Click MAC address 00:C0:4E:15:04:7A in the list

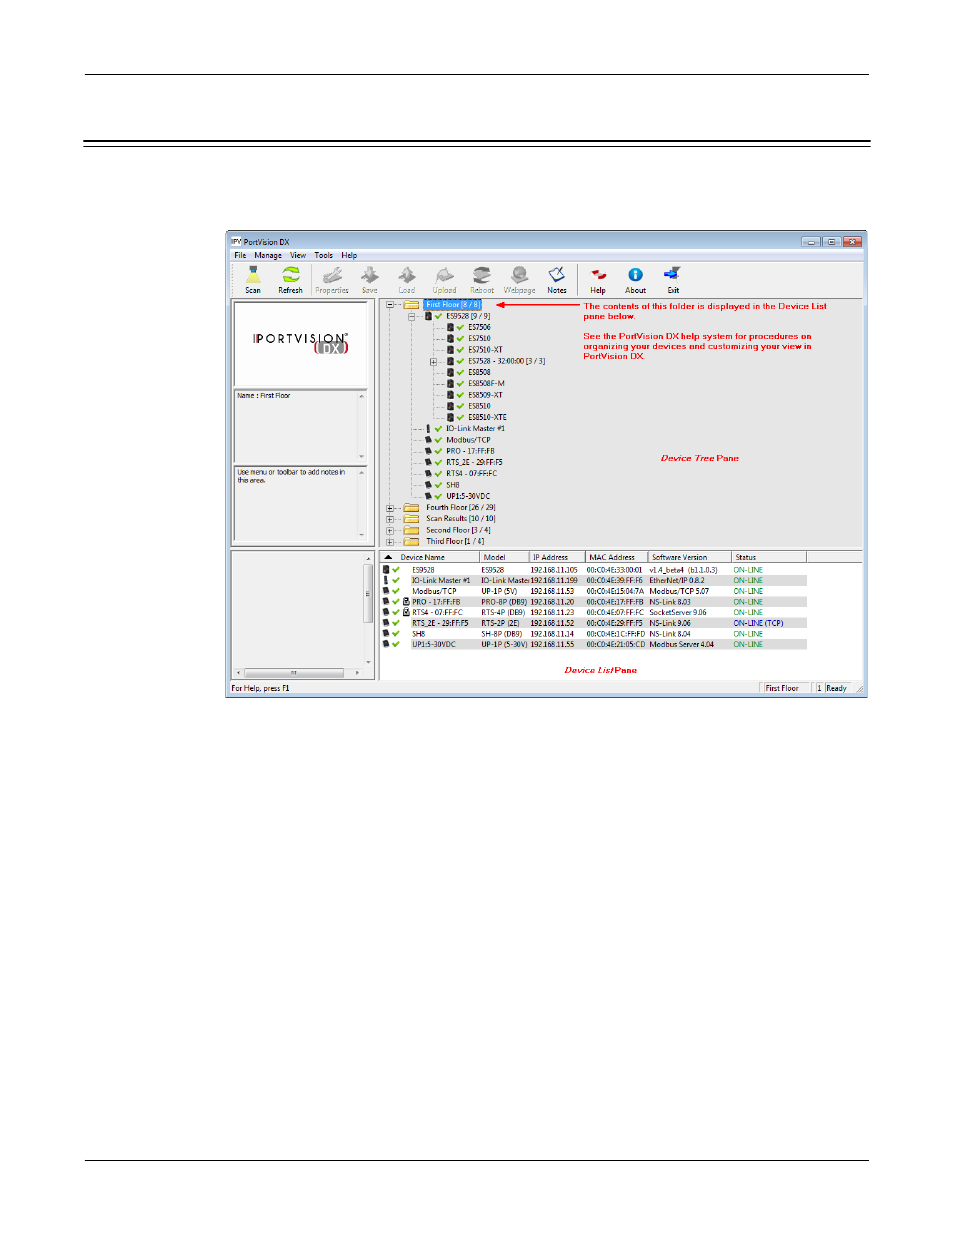[x=615, y=591]
